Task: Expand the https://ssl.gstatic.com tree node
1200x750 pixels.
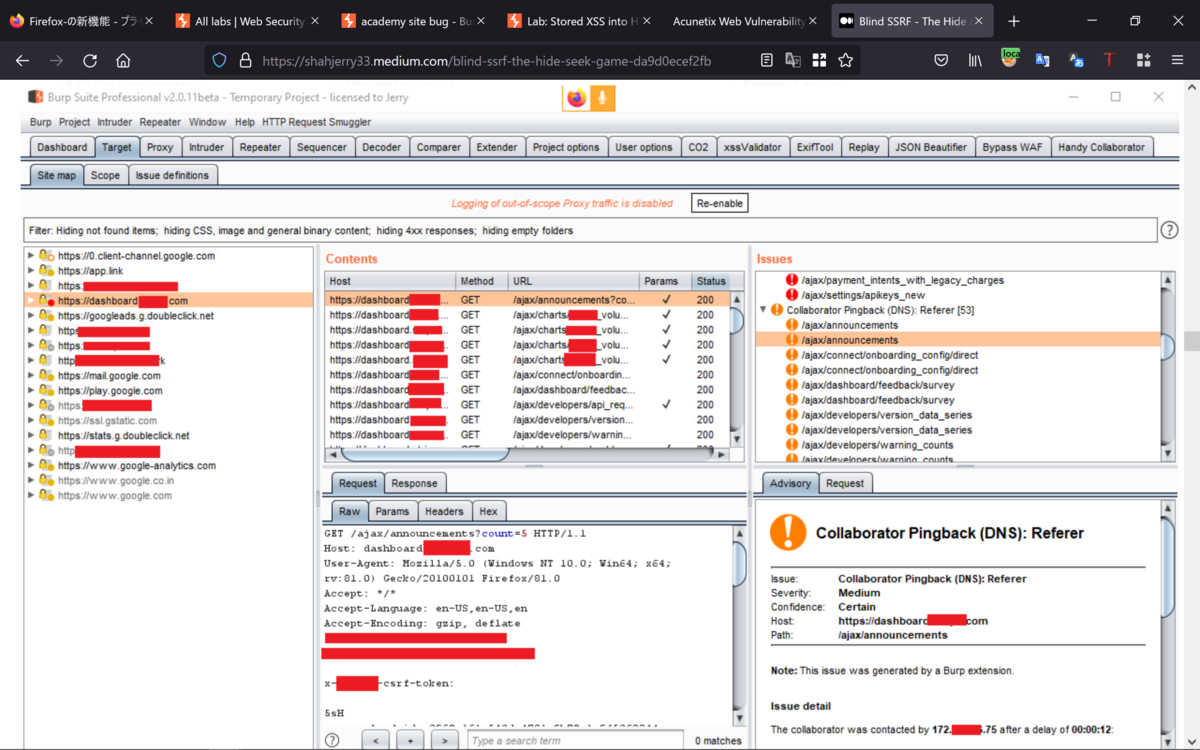Action: tap(31, 421)
